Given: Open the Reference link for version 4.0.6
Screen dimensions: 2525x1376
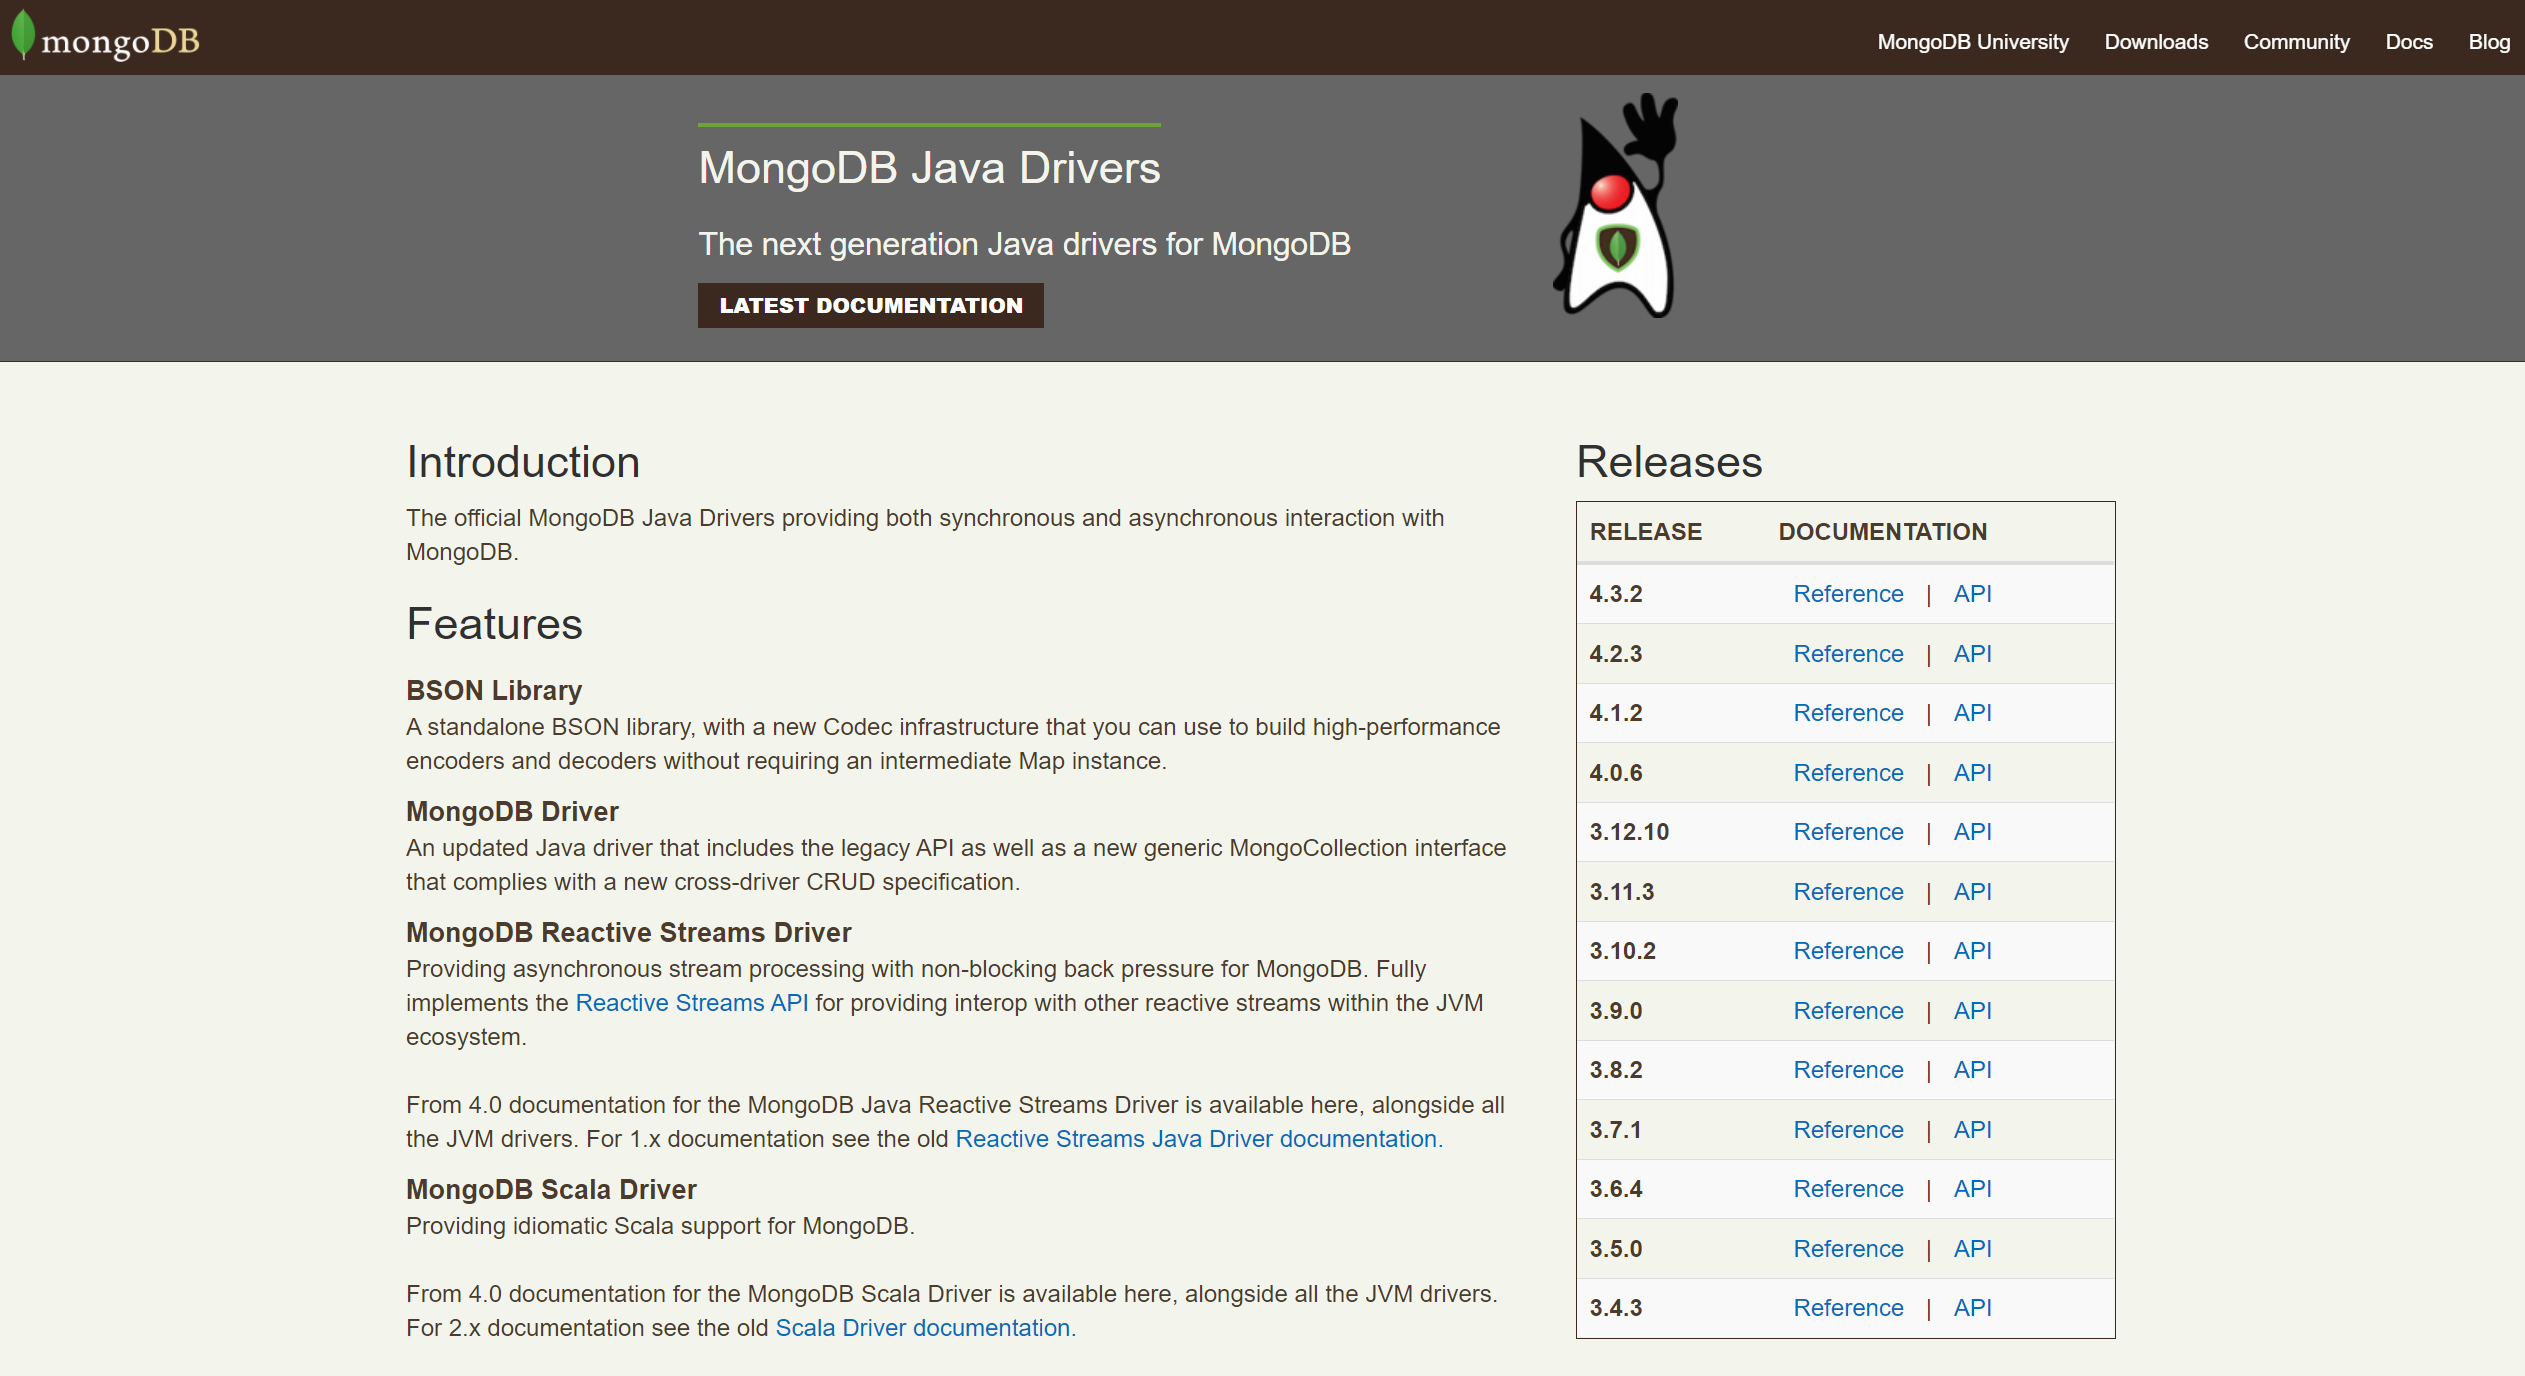Looking at the screenshot, I should [1847, 773].
